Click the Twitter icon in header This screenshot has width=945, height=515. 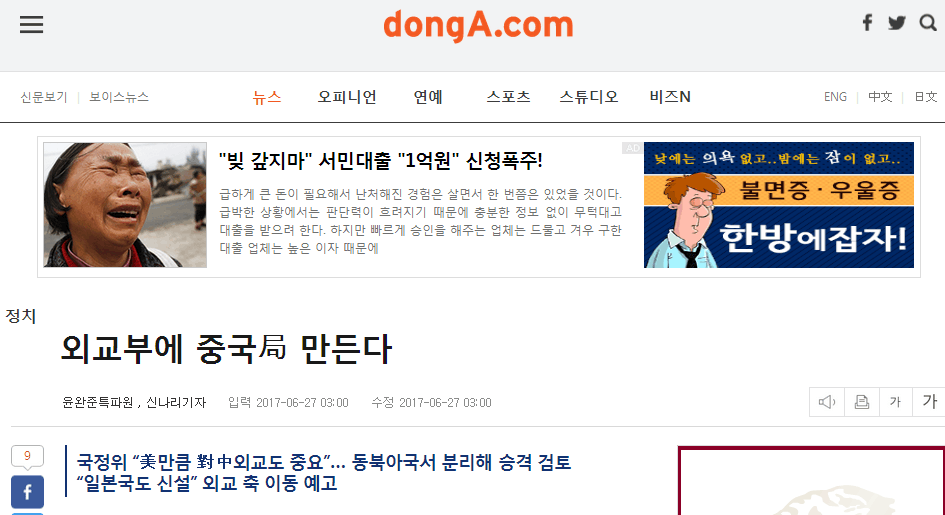(897, 23)
